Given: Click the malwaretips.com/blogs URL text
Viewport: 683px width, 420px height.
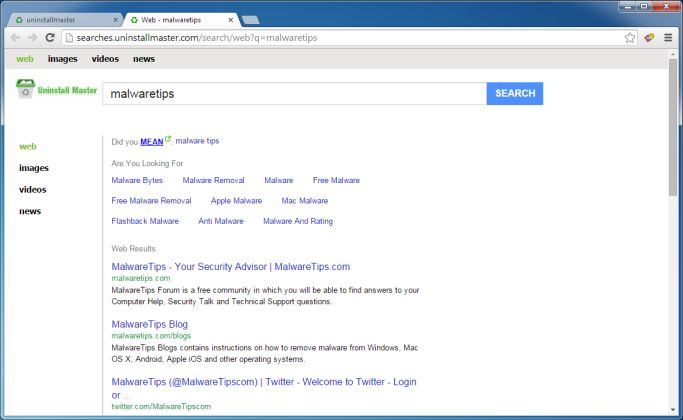Looking at the screenshot, I should pos(151,335).
